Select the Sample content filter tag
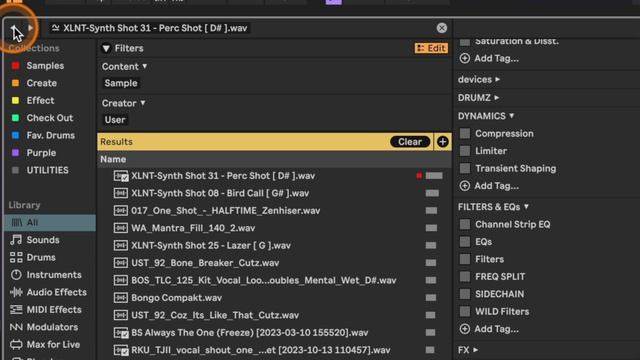 [x=121, y=83]
